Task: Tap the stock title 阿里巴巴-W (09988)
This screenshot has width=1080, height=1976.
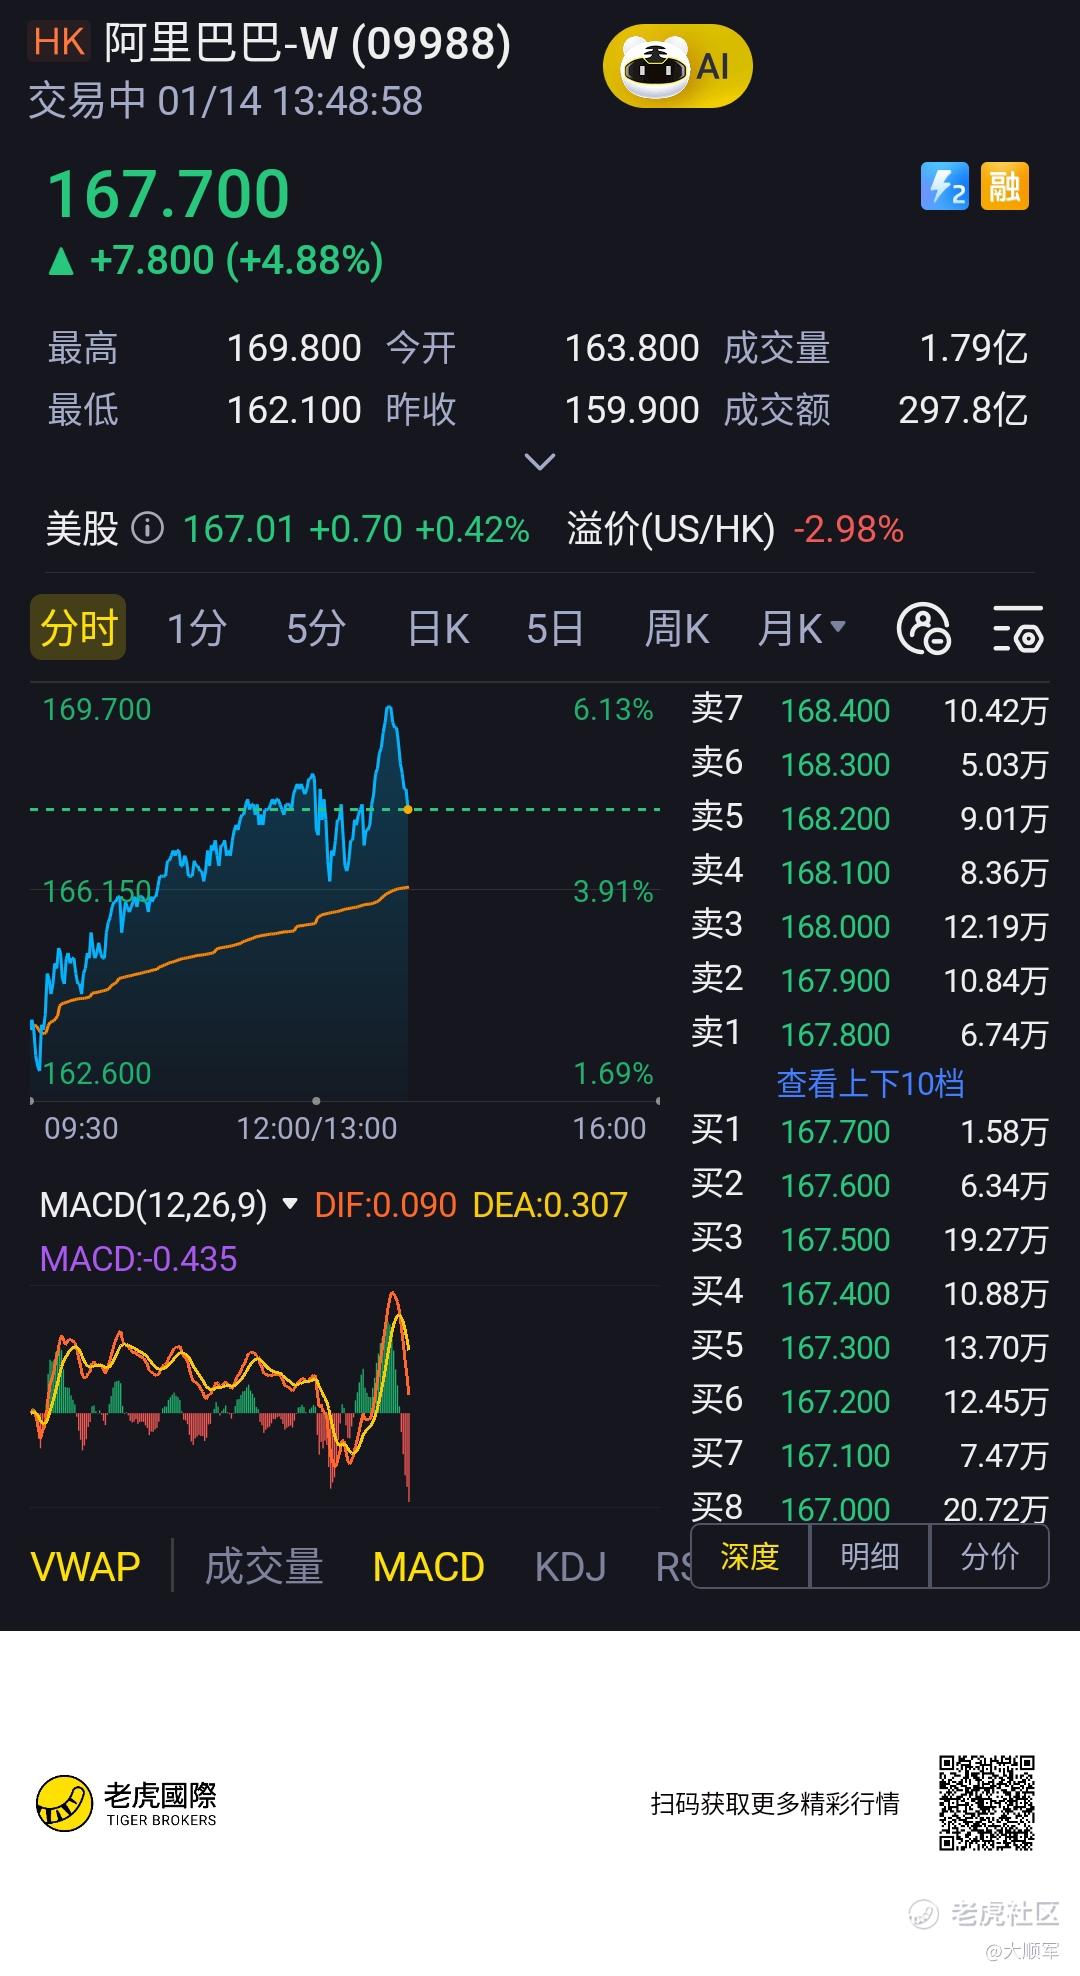Action: tap(307, 43)
